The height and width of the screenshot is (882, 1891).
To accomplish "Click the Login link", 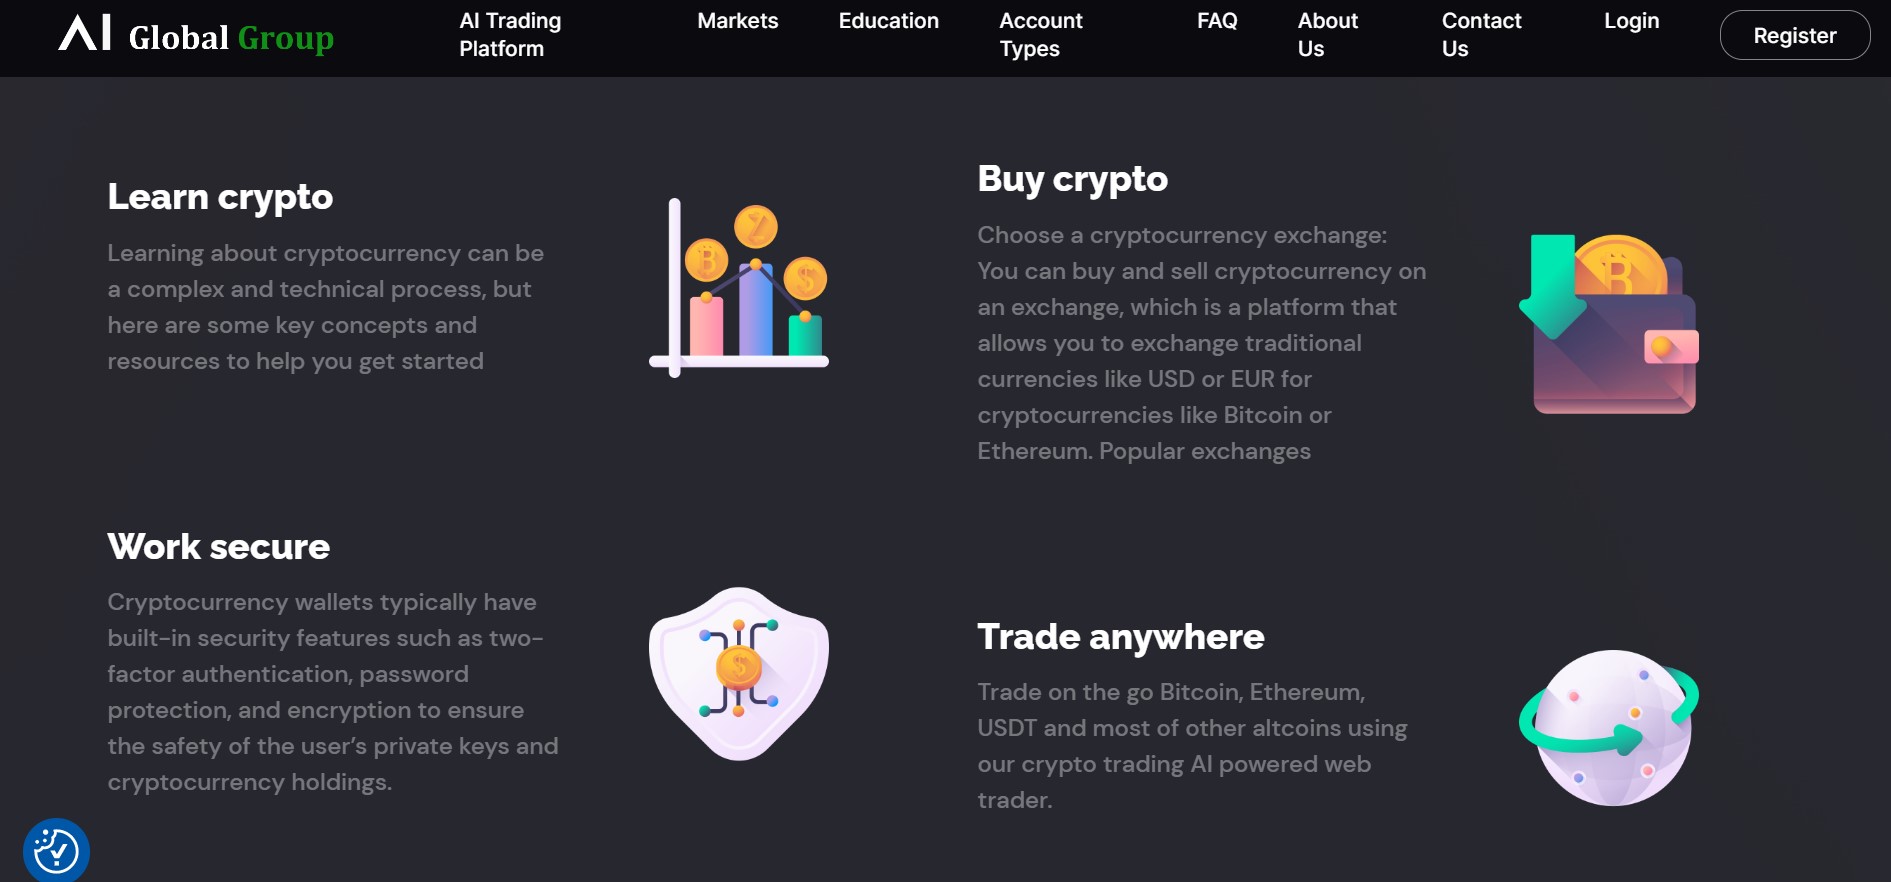I will 1631,21.
